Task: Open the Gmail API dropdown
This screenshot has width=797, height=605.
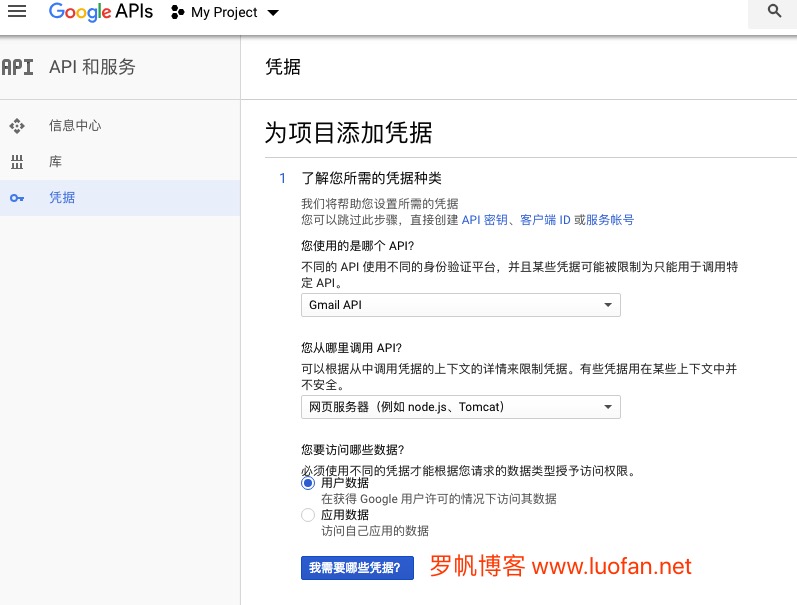Action: tap(461, 305)
